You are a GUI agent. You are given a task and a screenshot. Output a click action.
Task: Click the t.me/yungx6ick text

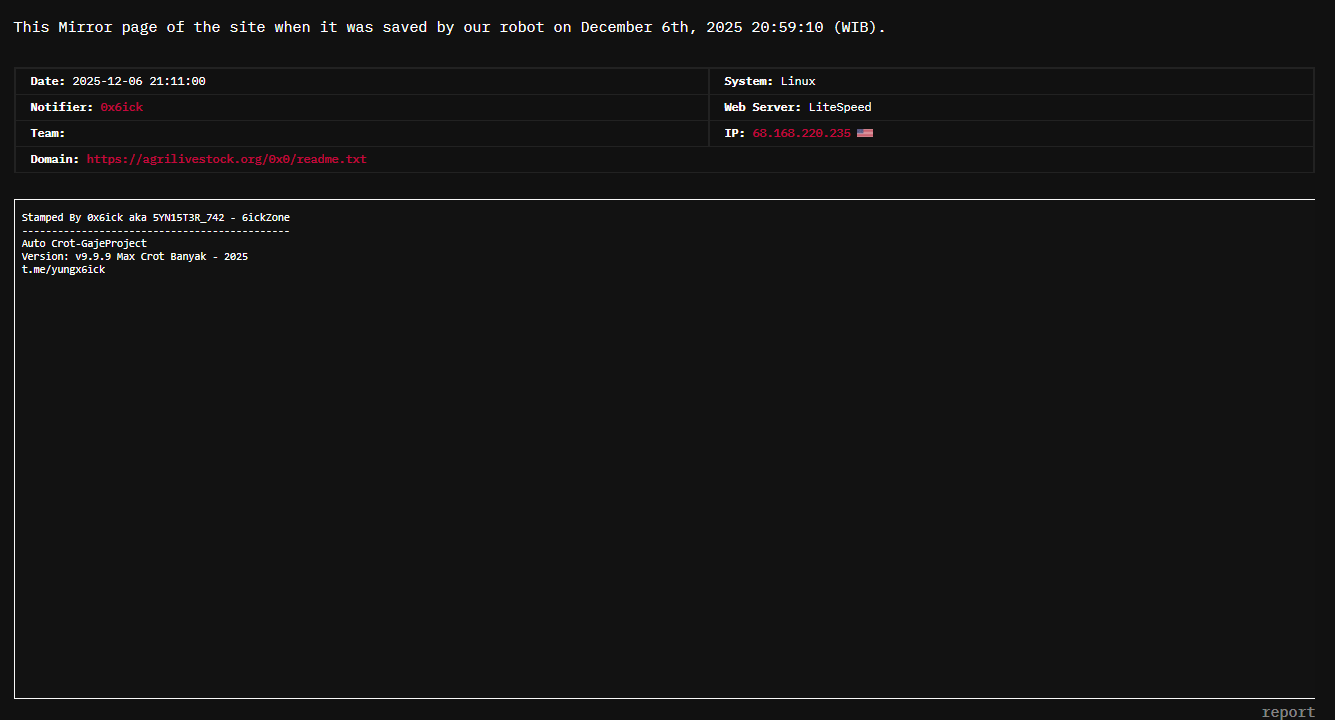[63, 269]
